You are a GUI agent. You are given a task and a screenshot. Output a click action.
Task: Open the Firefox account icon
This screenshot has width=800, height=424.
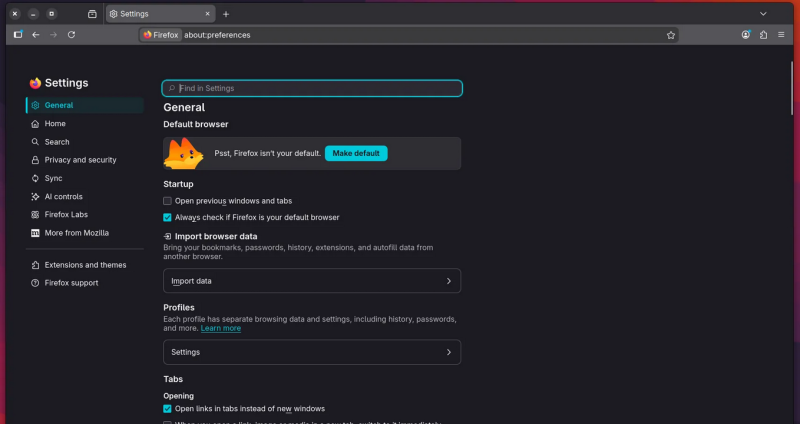click(746, 35)
